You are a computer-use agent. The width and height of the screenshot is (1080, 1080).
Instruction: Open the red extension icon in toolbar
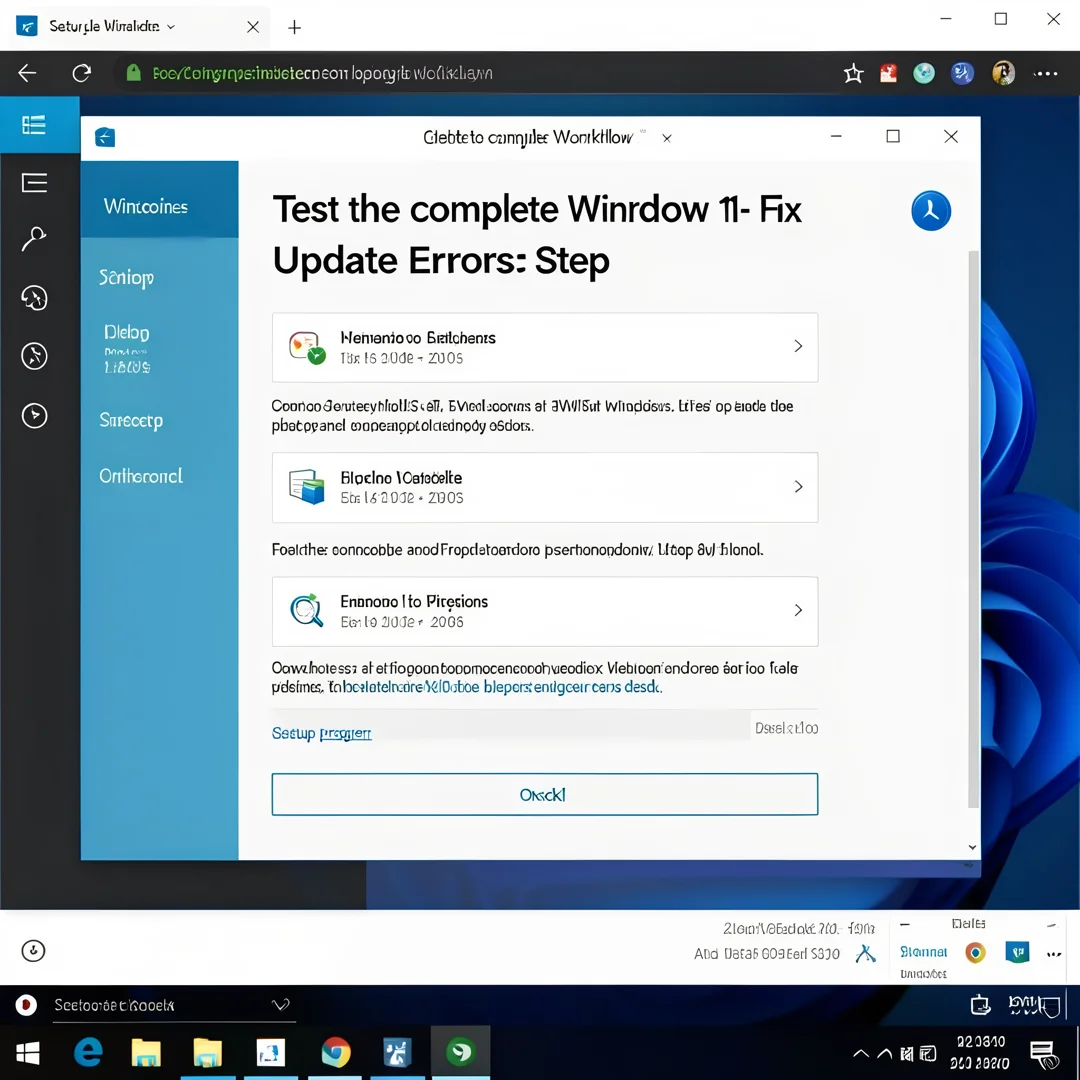889,73
